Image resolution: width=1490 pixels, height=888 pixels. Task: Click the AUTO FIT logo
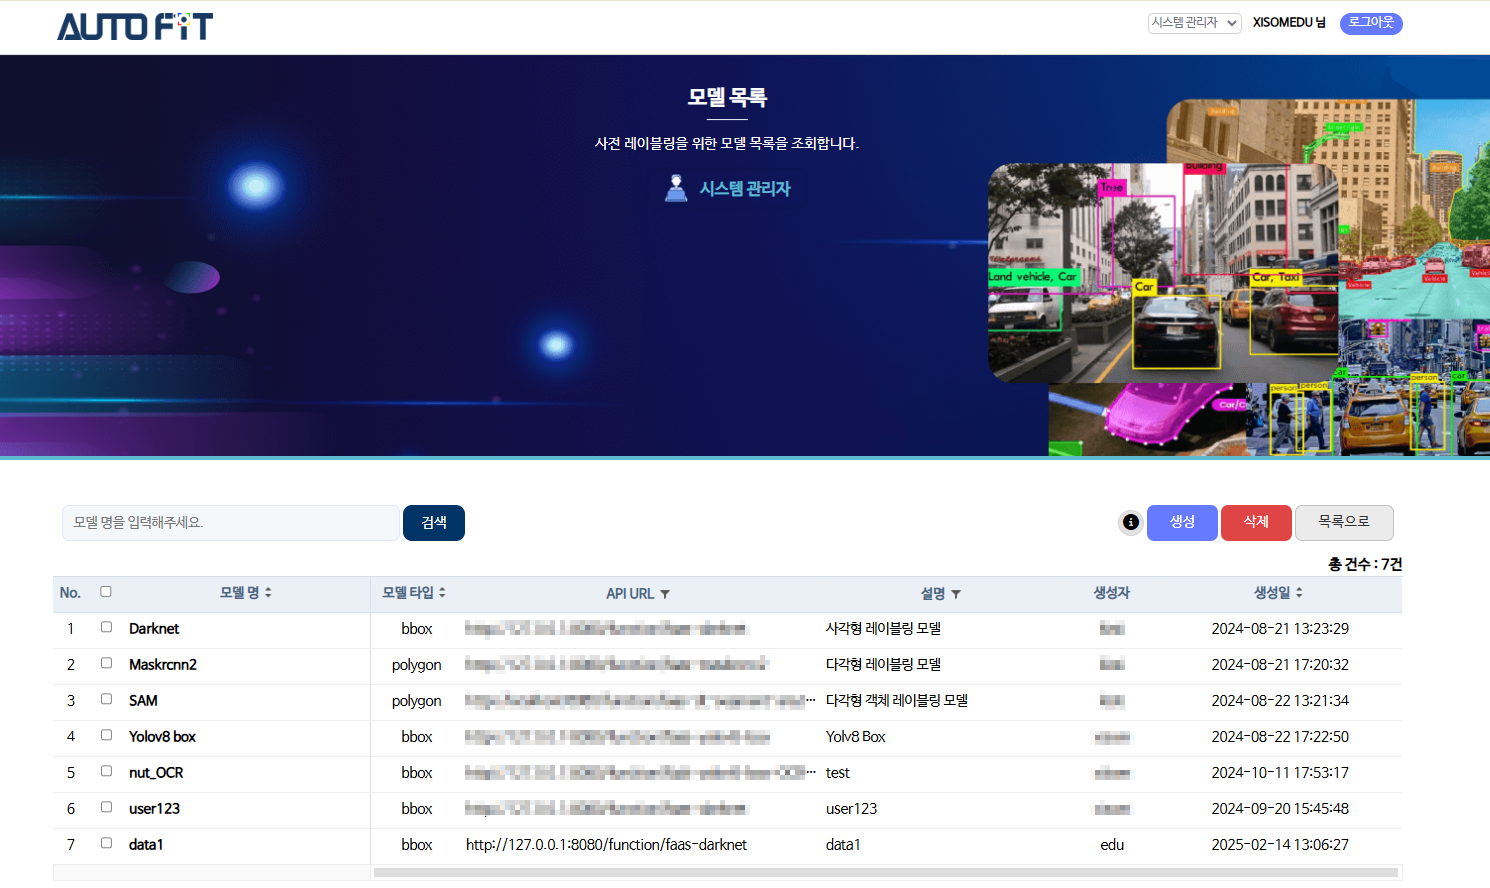(x=135, y=26)
